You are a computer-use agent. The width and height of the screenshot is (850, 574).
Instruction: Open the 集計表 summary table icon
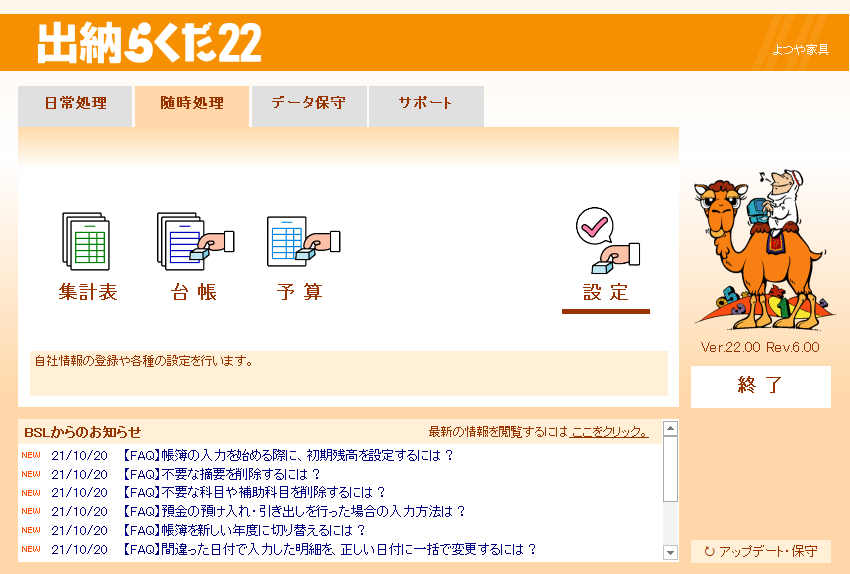coord(87,256)
